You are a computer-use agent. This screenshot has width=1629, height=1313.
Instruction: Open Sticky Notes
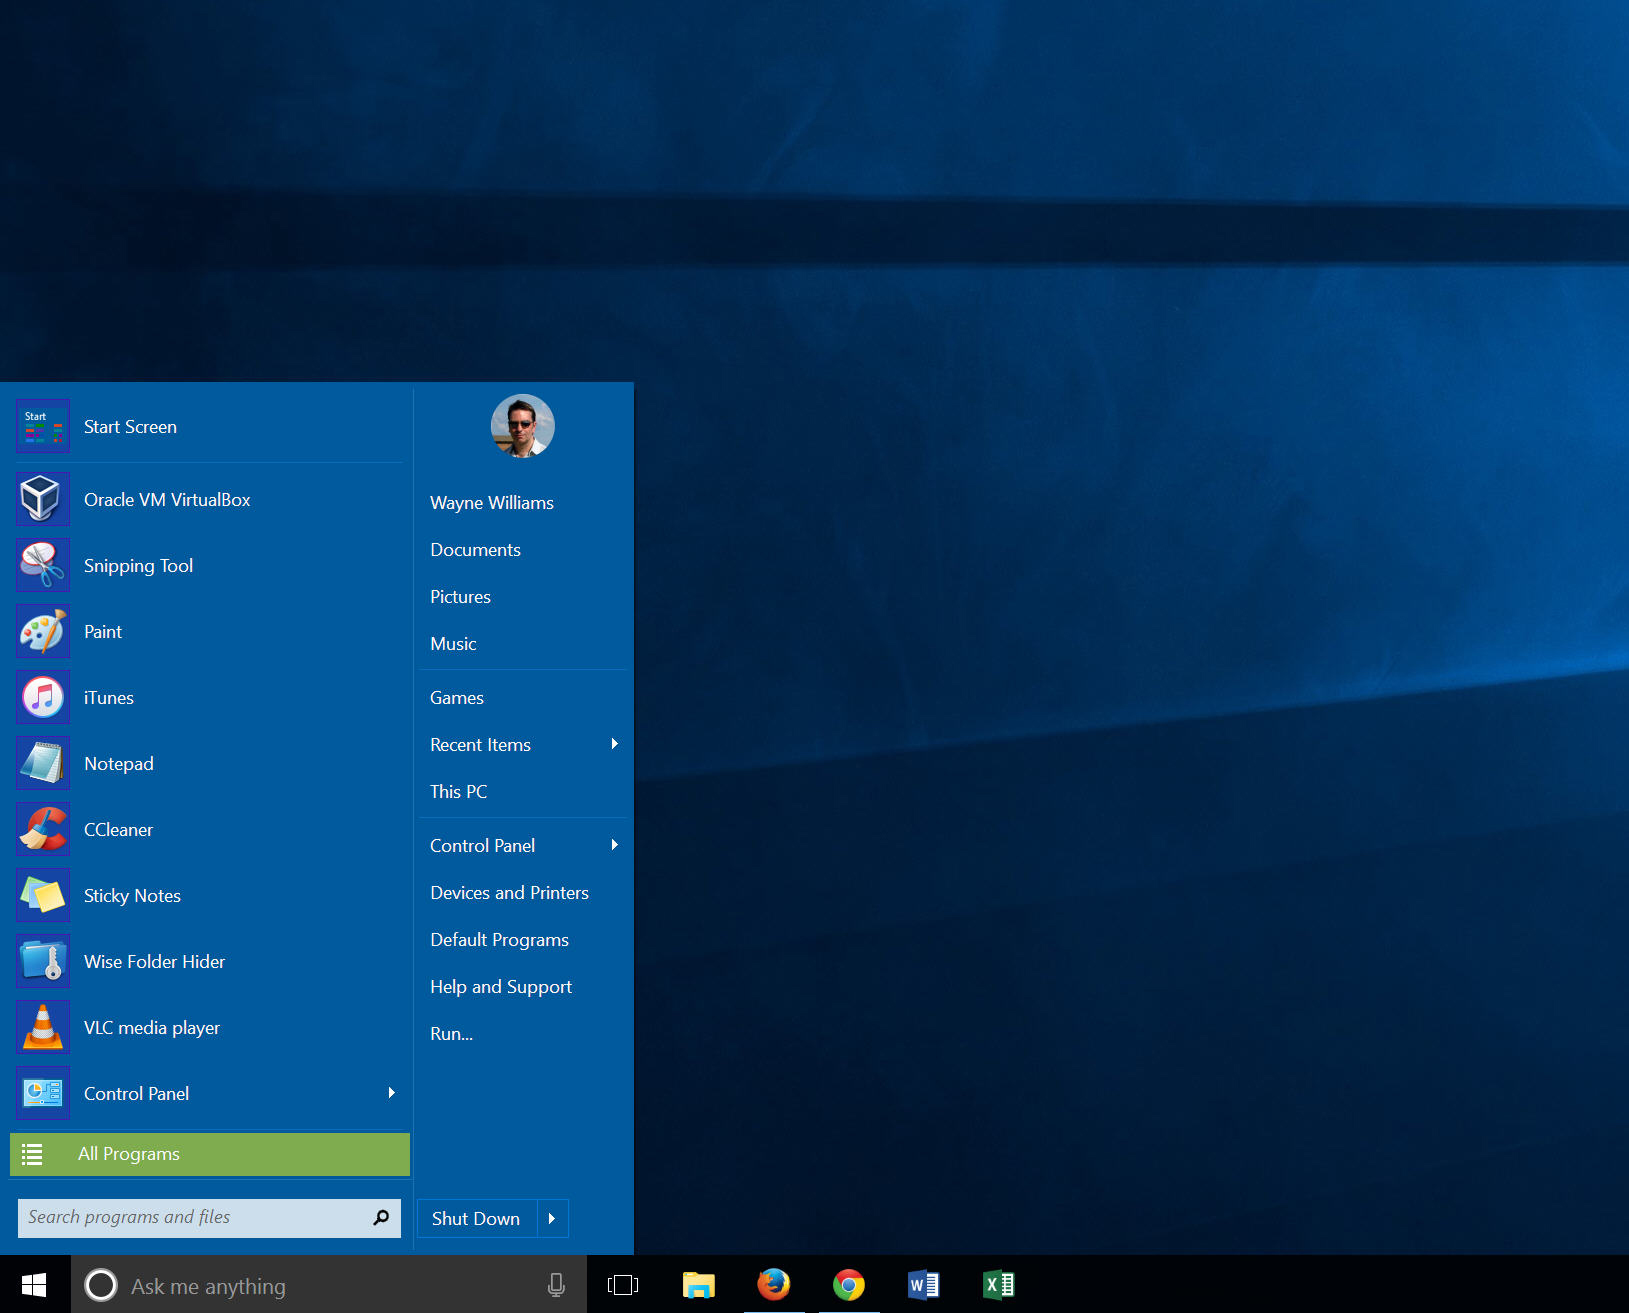[132, 895]
